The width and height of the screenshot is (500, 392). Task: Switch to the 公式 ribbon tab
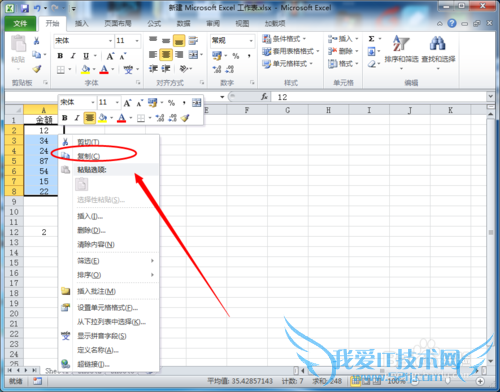[x=154, y=23]
